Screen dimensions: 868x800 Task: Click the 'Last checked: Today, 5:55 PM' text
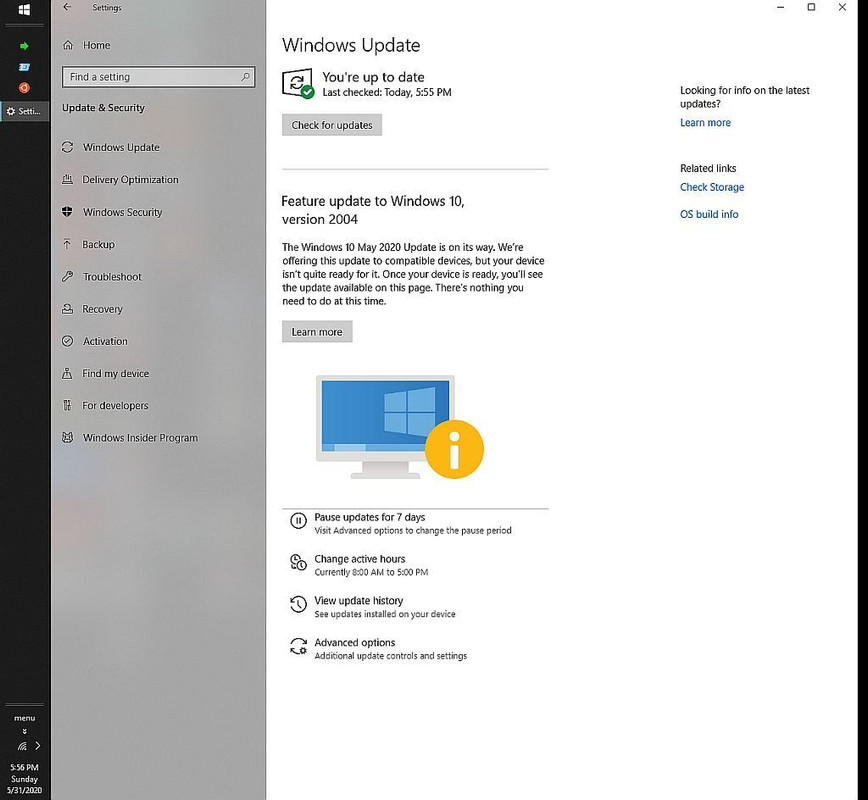click(386, 92)
